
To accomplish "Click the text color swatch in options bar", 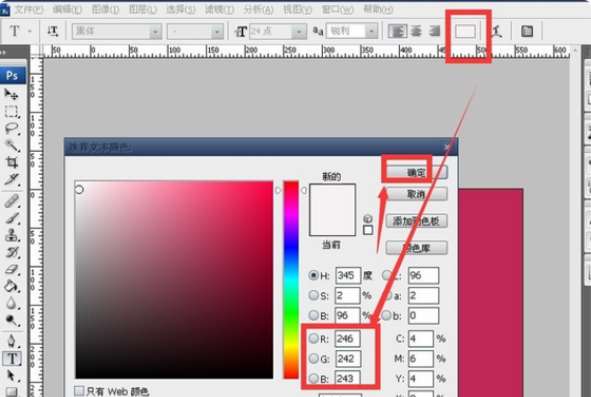I will coord(465,32).
